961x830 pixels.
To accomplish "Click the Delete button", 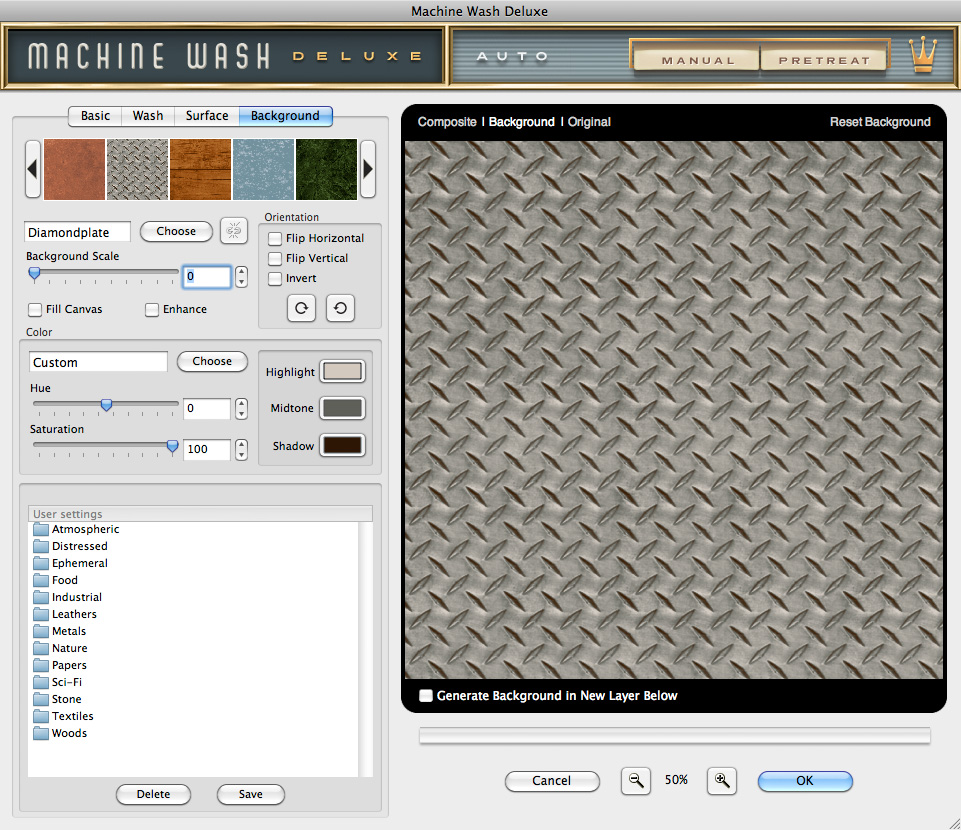I will (x=153, y=794).
